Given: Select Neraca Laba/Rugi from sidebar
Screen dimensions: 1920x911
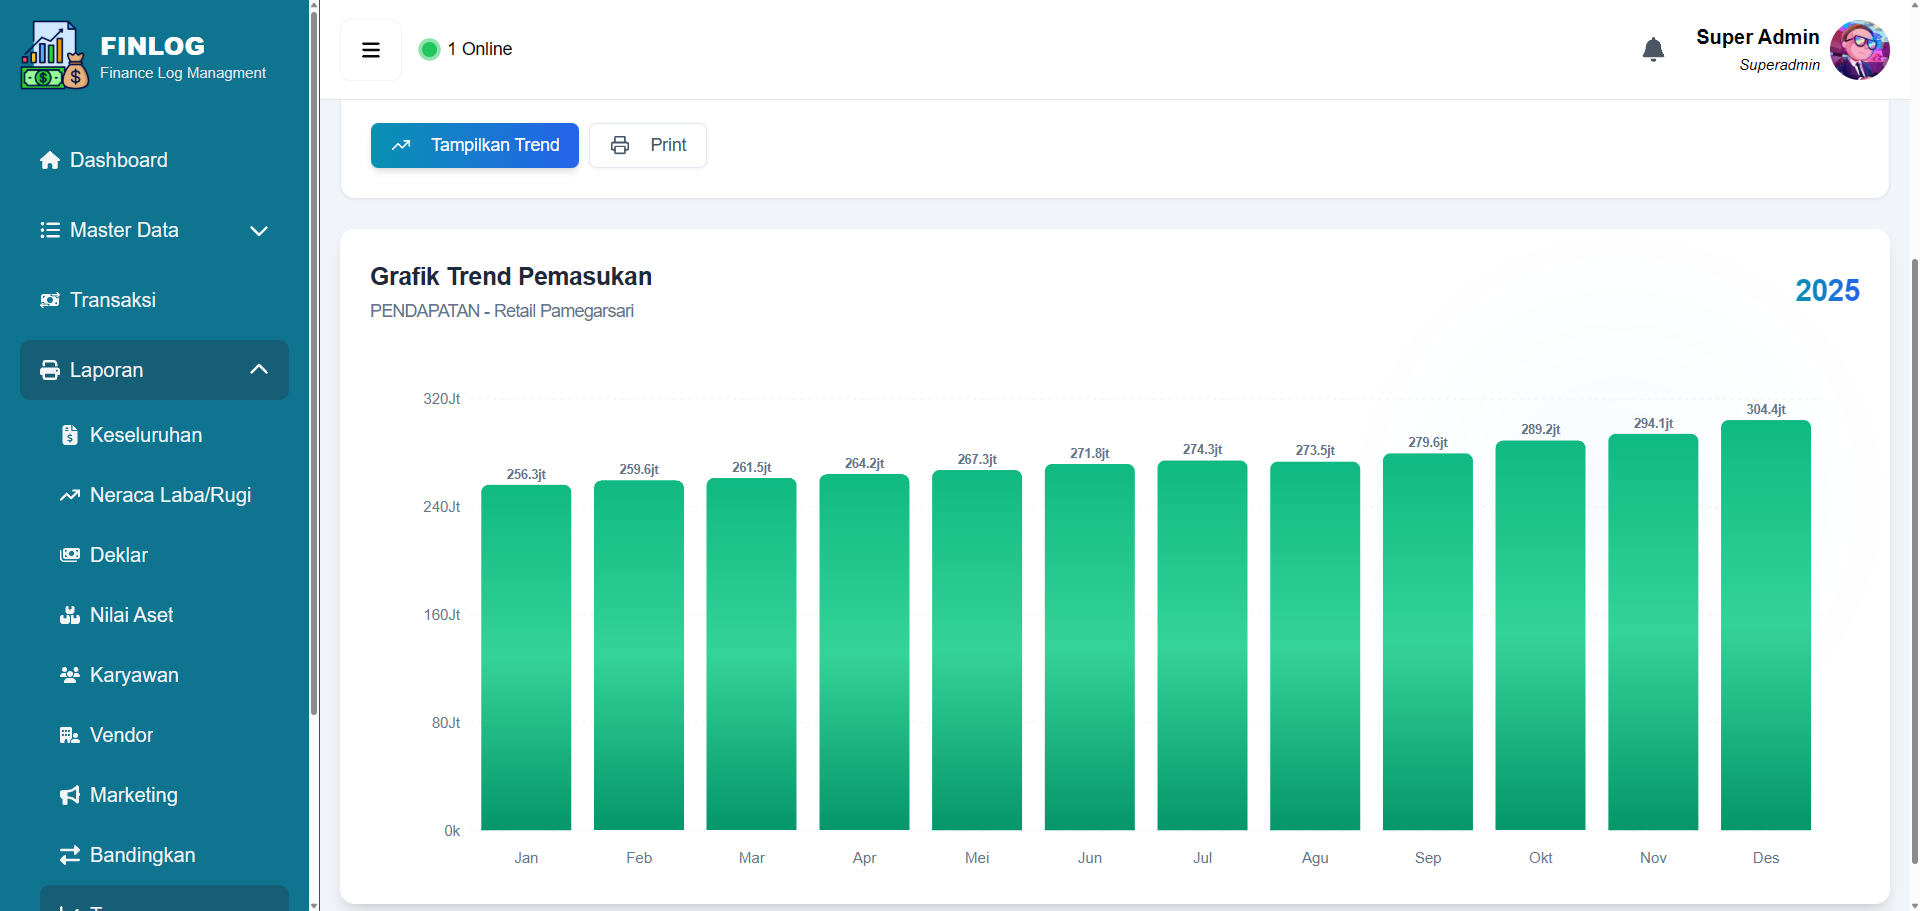Looking at the screenshot, I should (170, 495).
